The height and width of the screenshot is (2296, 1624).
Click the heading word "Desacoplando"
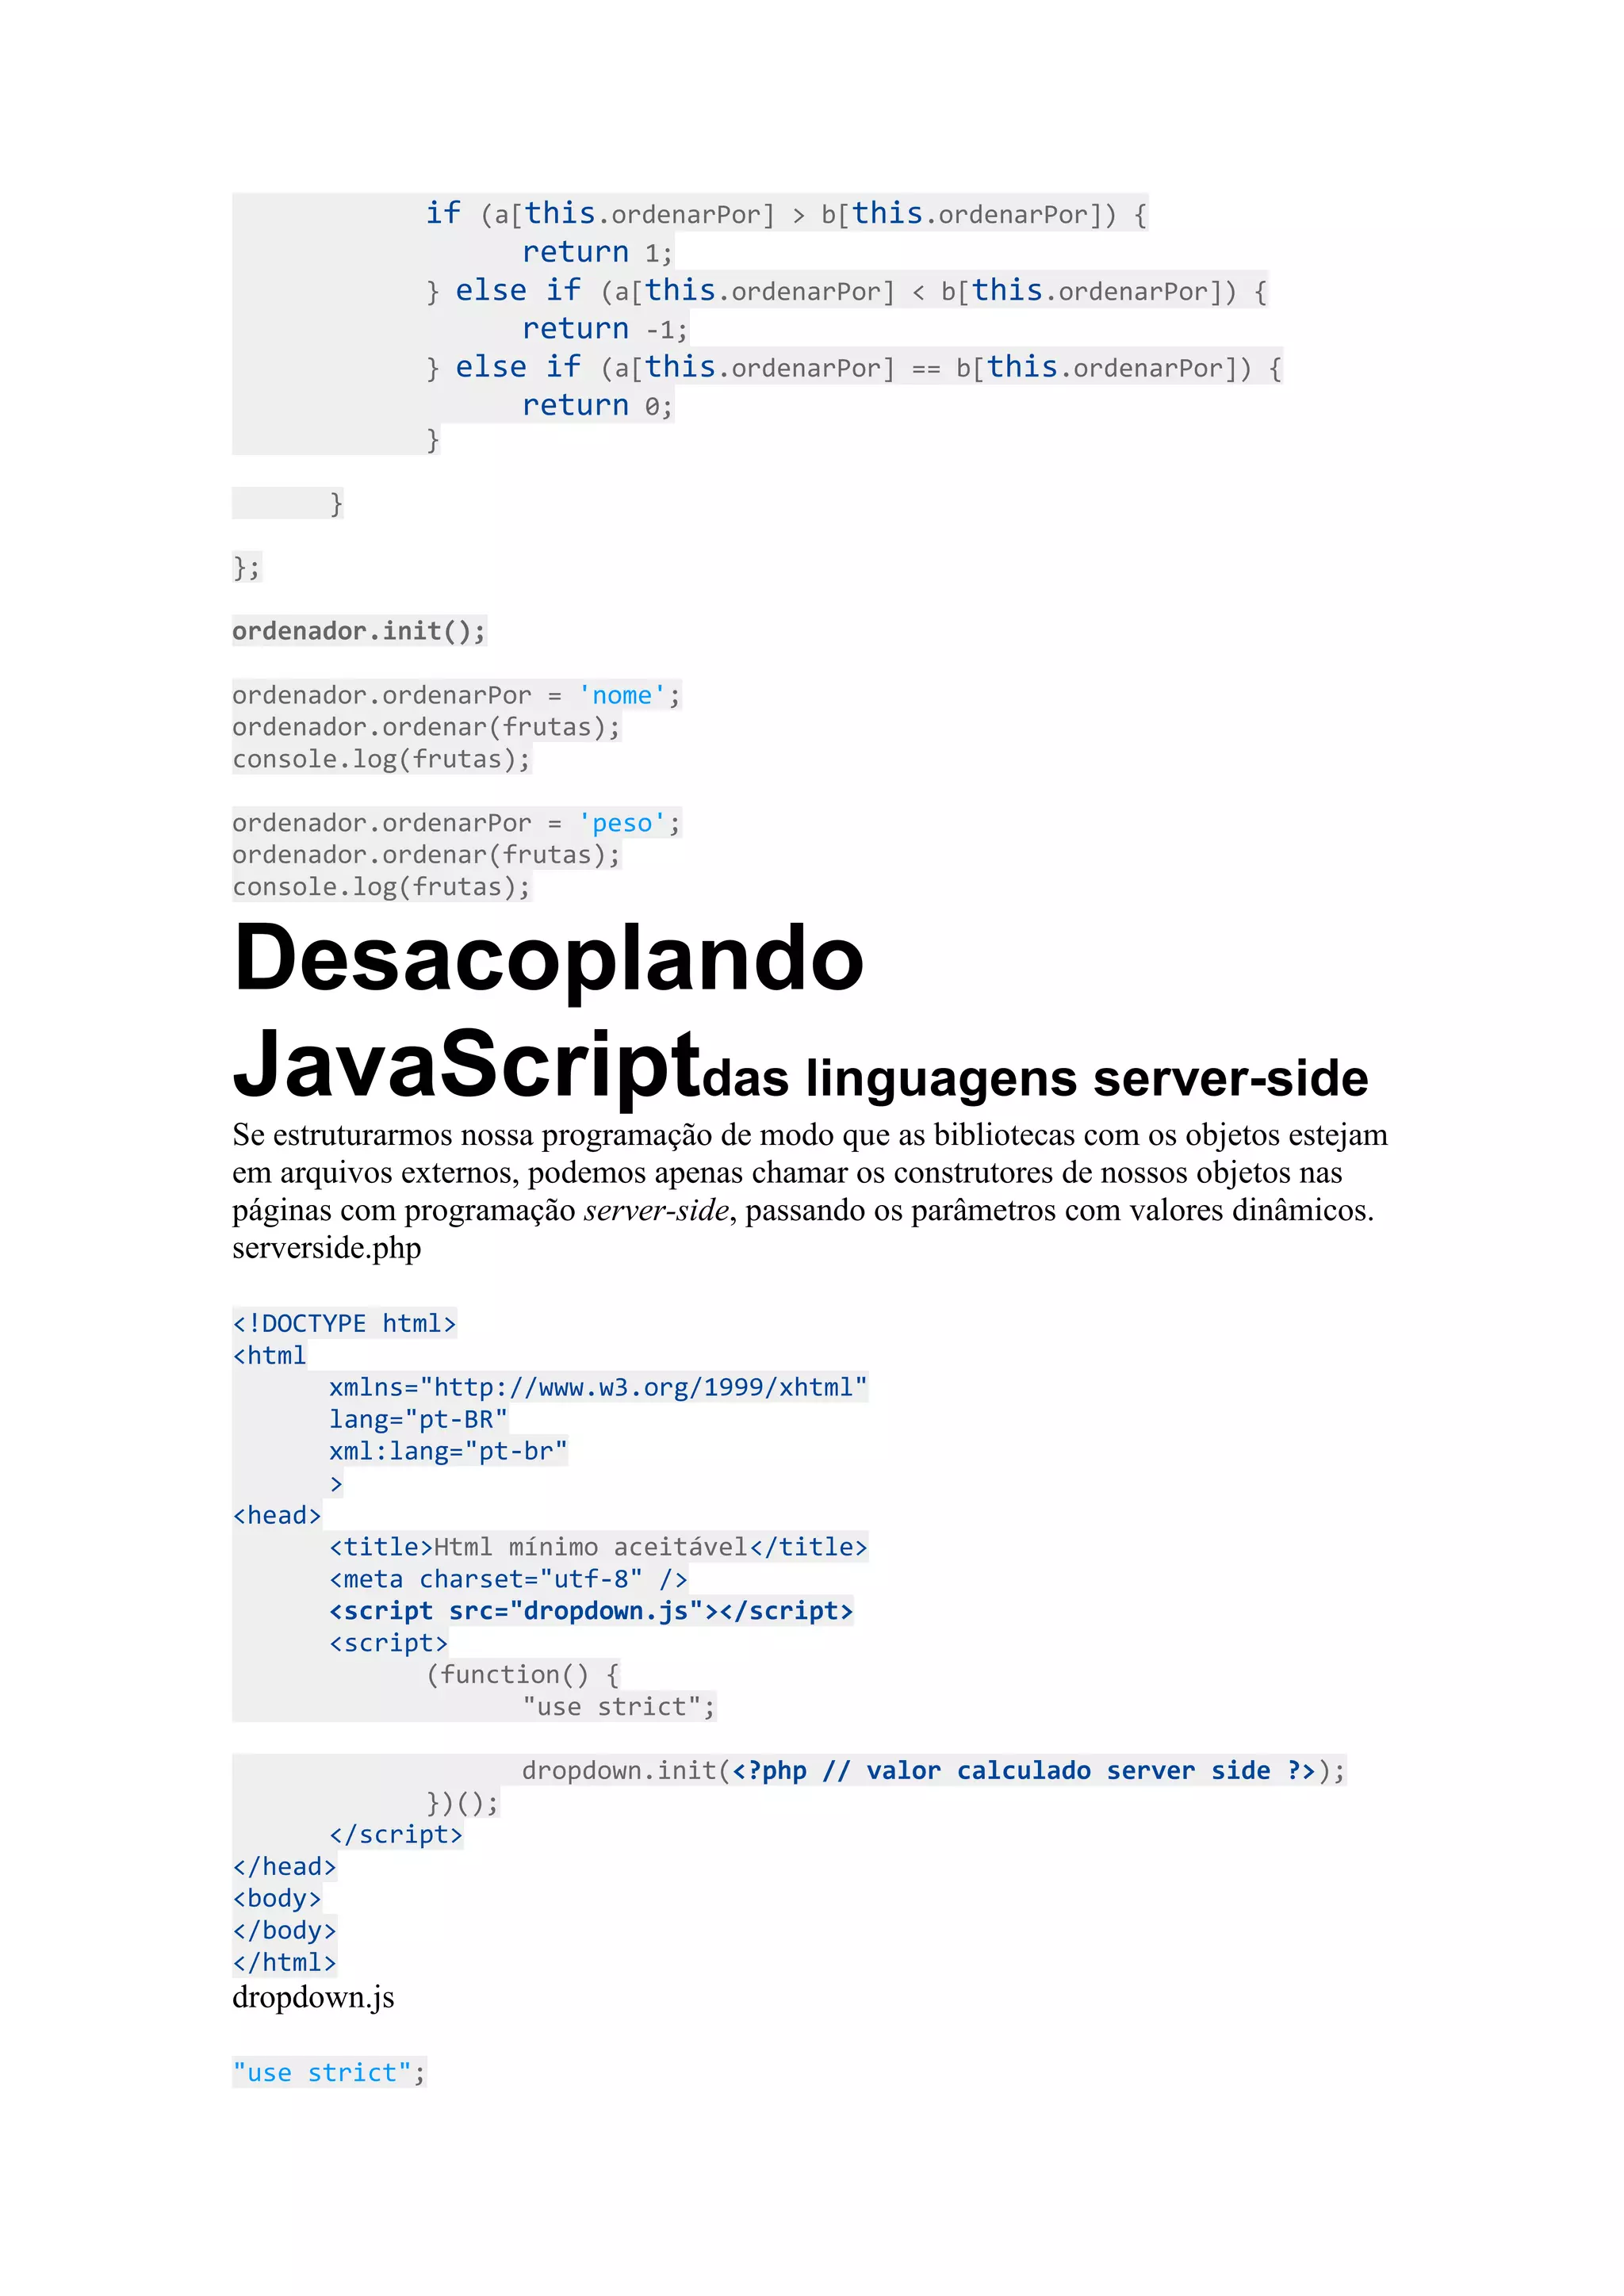coord(549,959)
